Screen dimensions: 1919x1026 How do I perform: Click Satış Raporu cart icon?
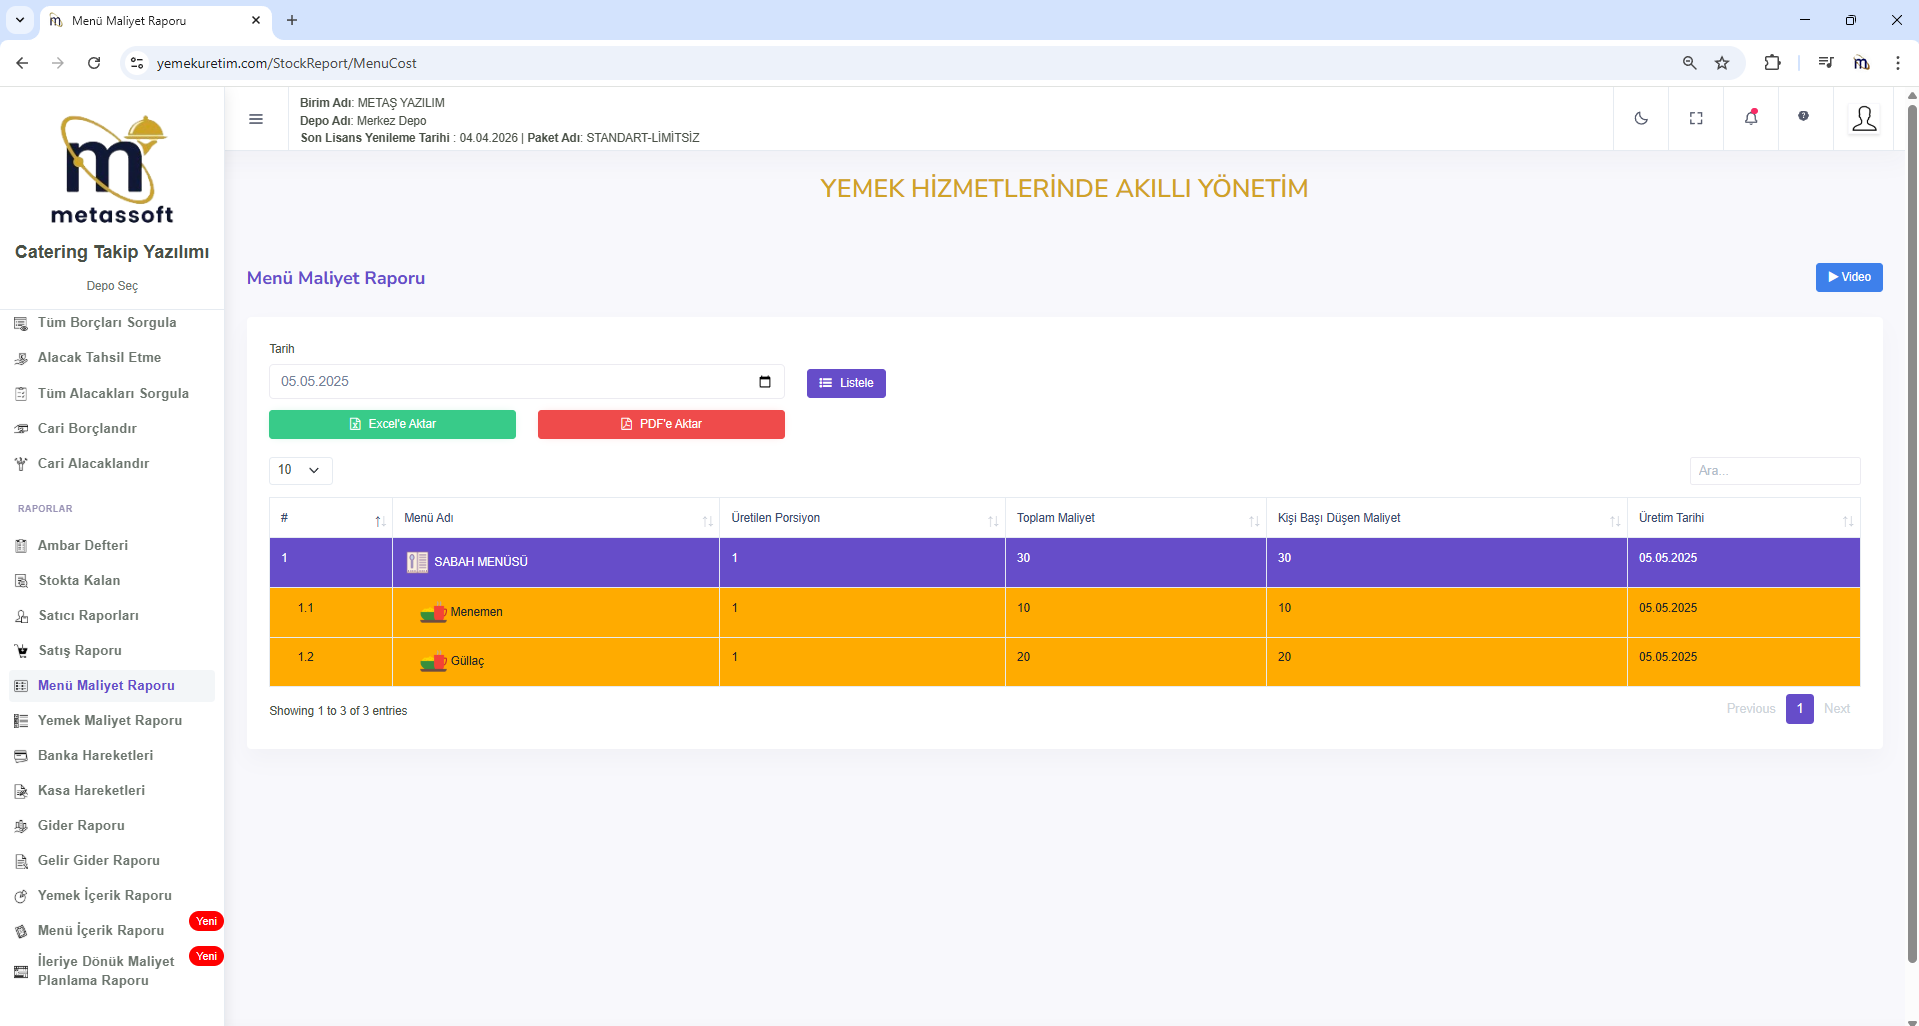21,651
